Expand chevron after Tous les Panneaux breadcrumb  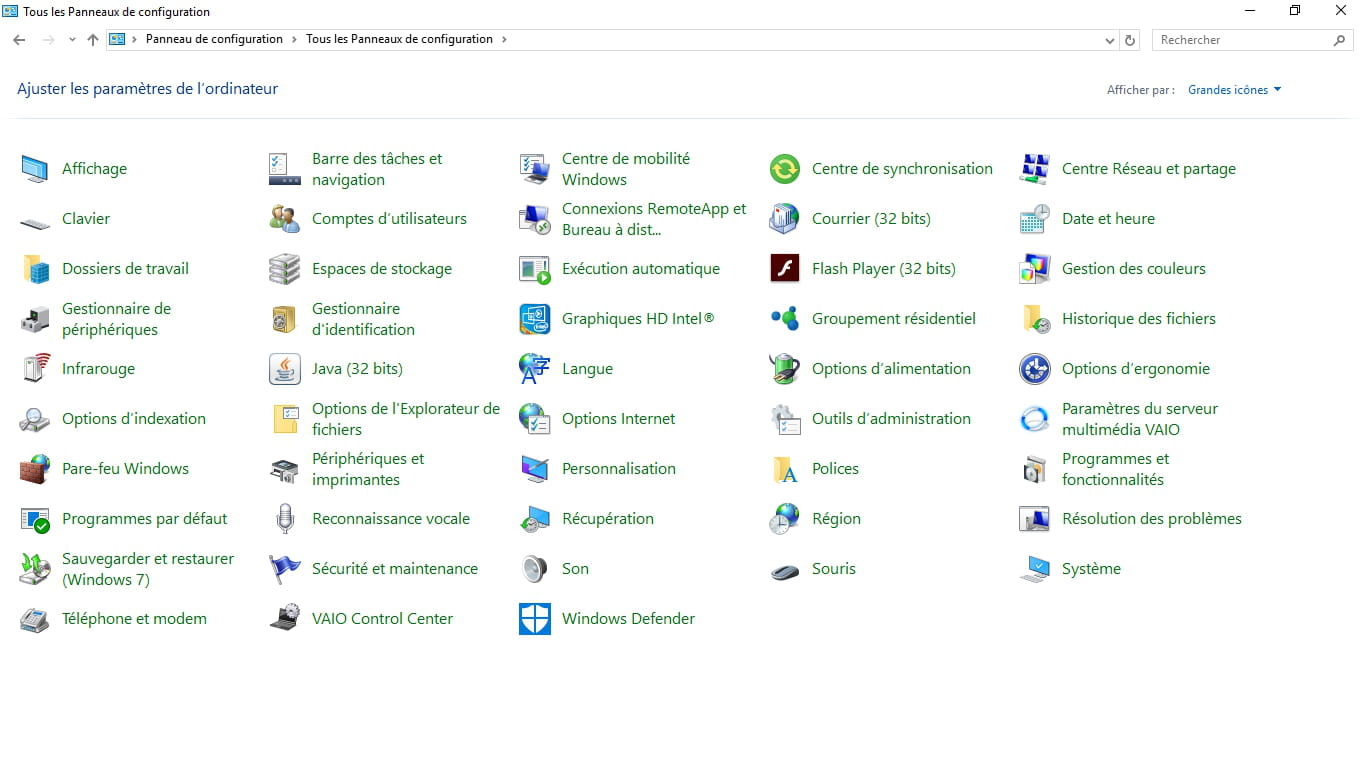click(x=504, y=40)
